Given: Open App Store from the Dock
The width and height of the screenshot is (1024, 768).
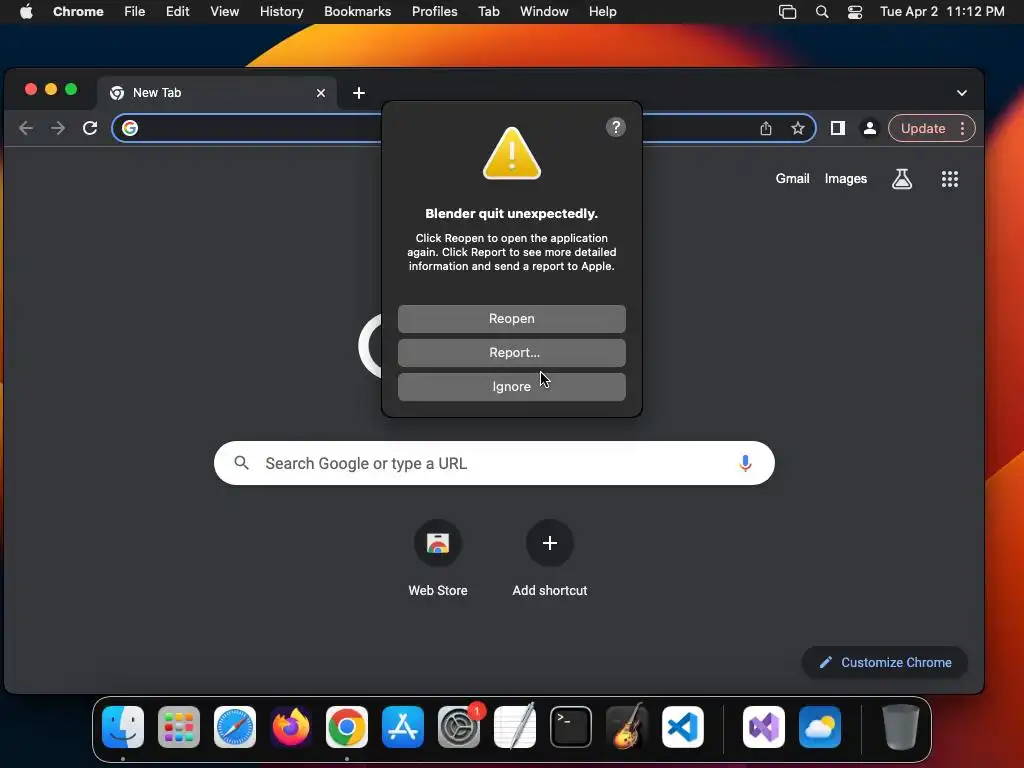Looking at the screenshot, I should pos(402,727).
